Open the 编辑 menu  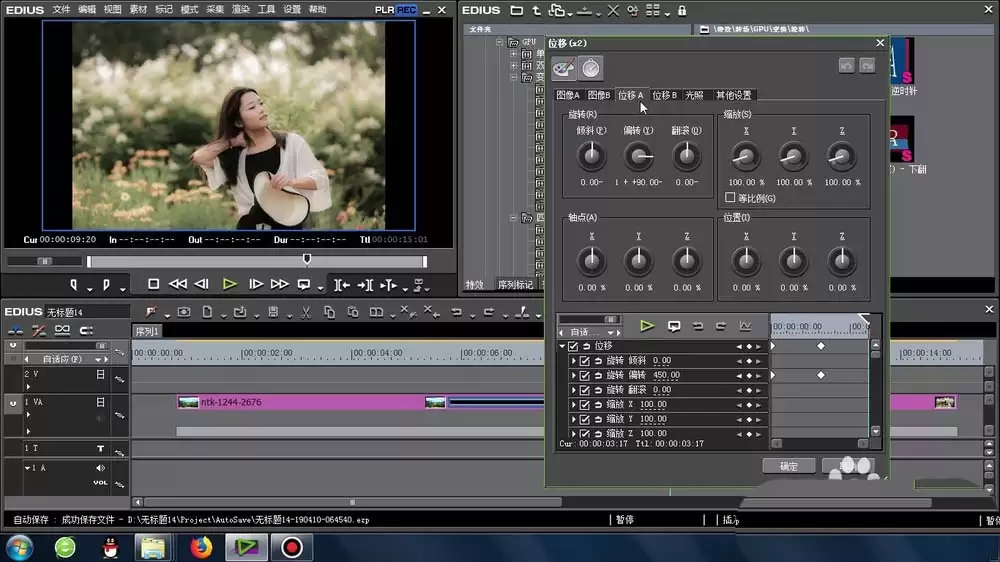click(x=87, y=10)
